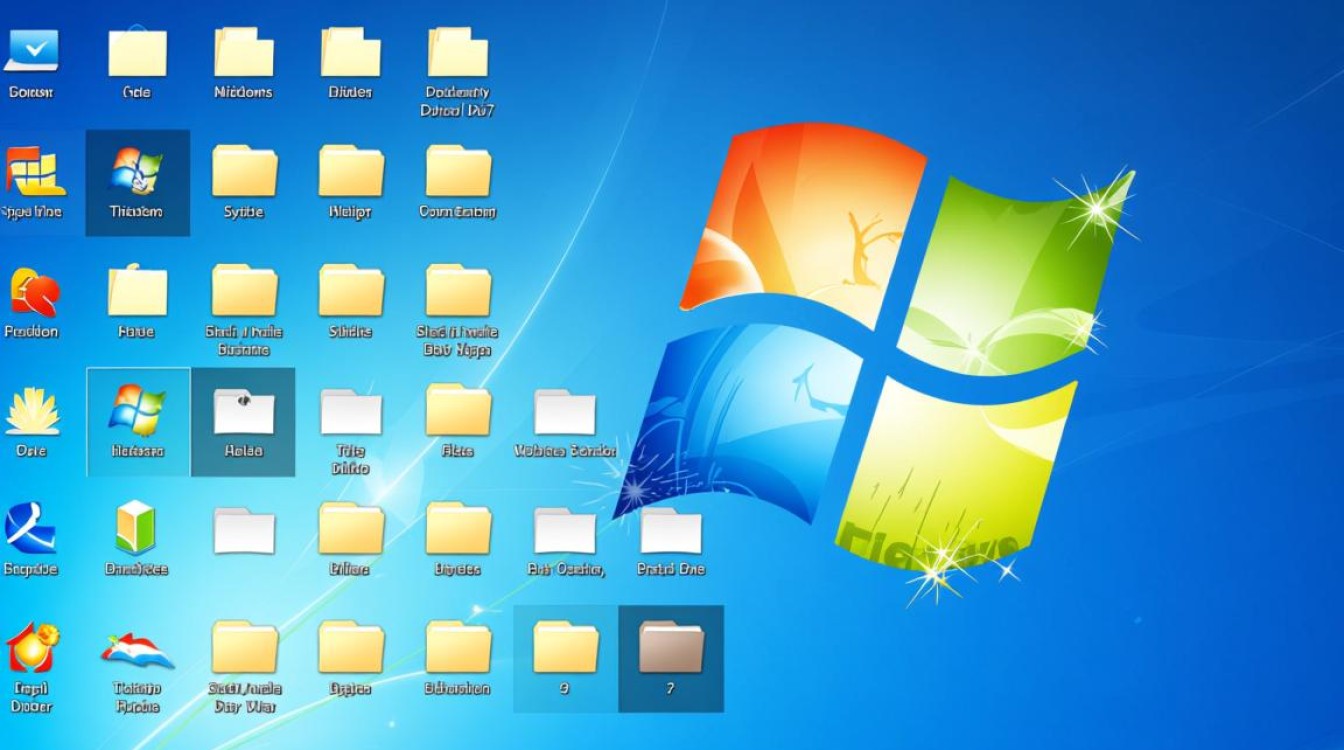Open the folder labeled Nitdoms

[243, 52]
